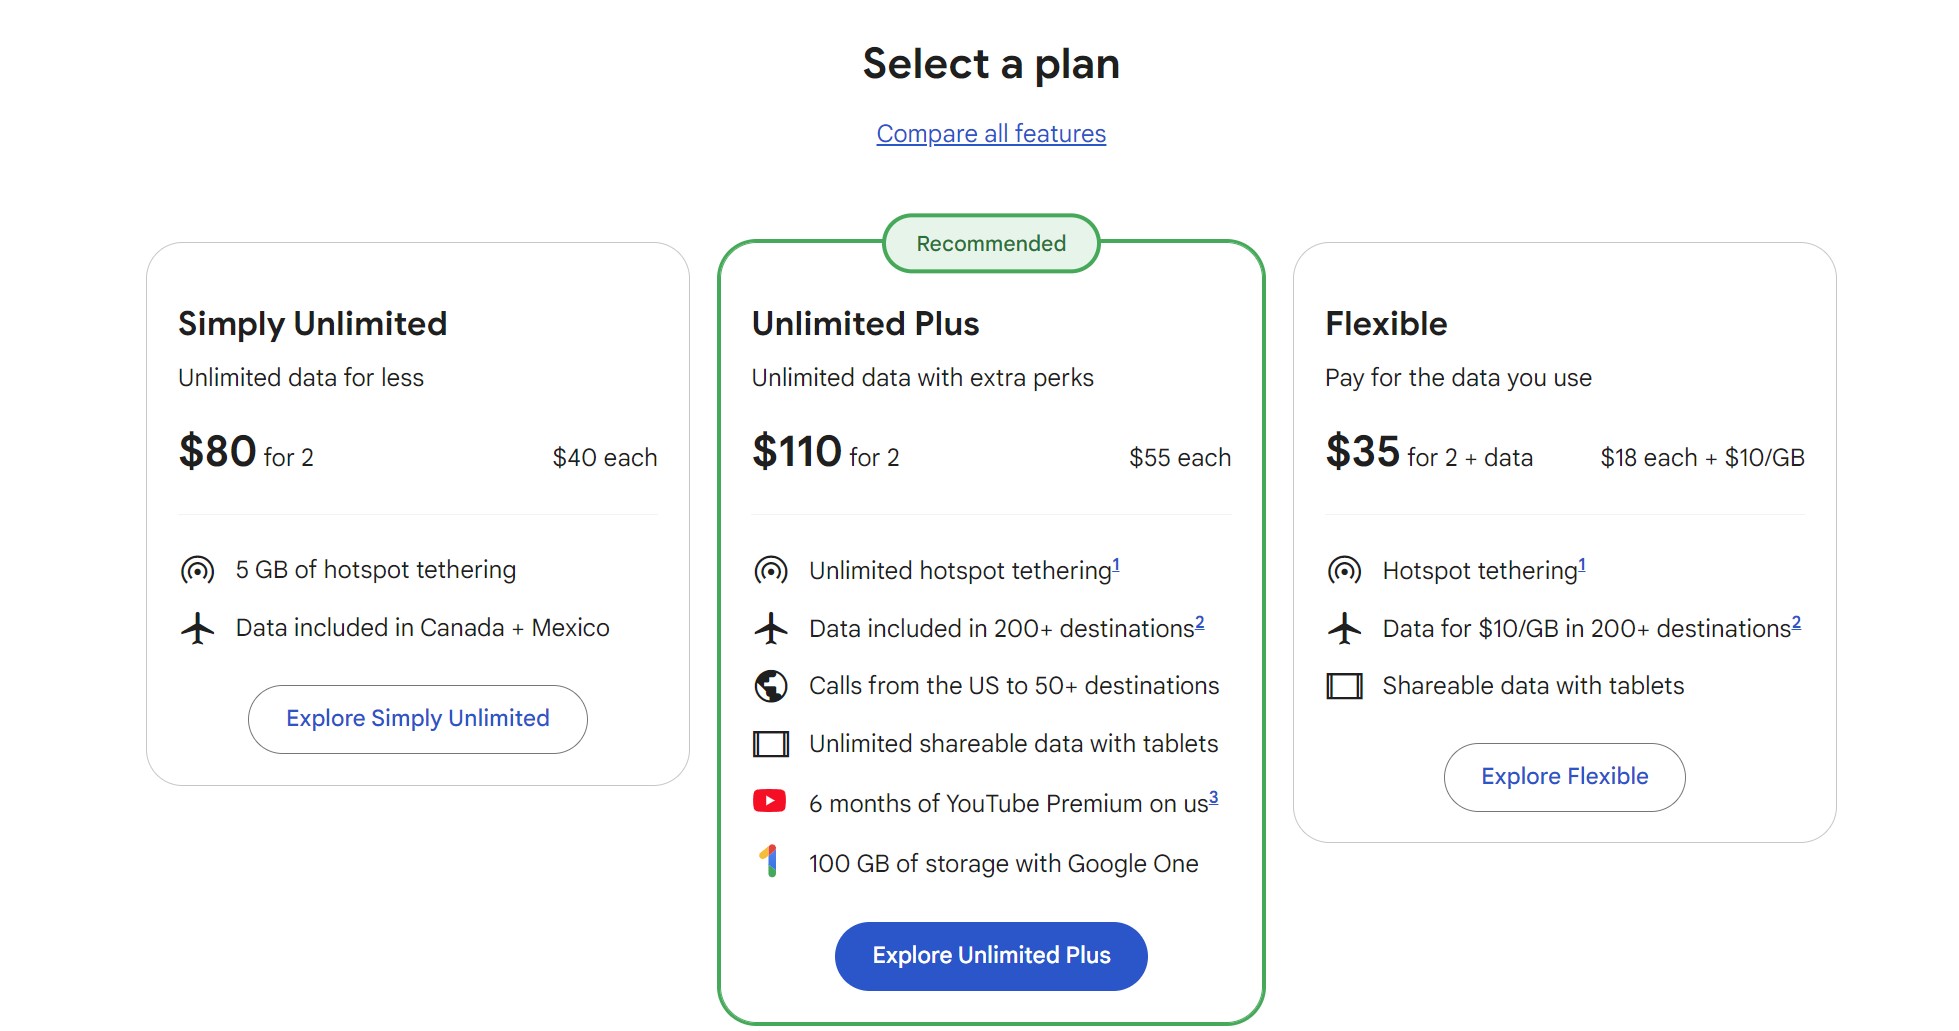The height and width of the screenshot is (1031, 1959).
Task: Open footnote 3 on YouTube Premium offer
Action: pyautogui.click(x=1214, y=797)
